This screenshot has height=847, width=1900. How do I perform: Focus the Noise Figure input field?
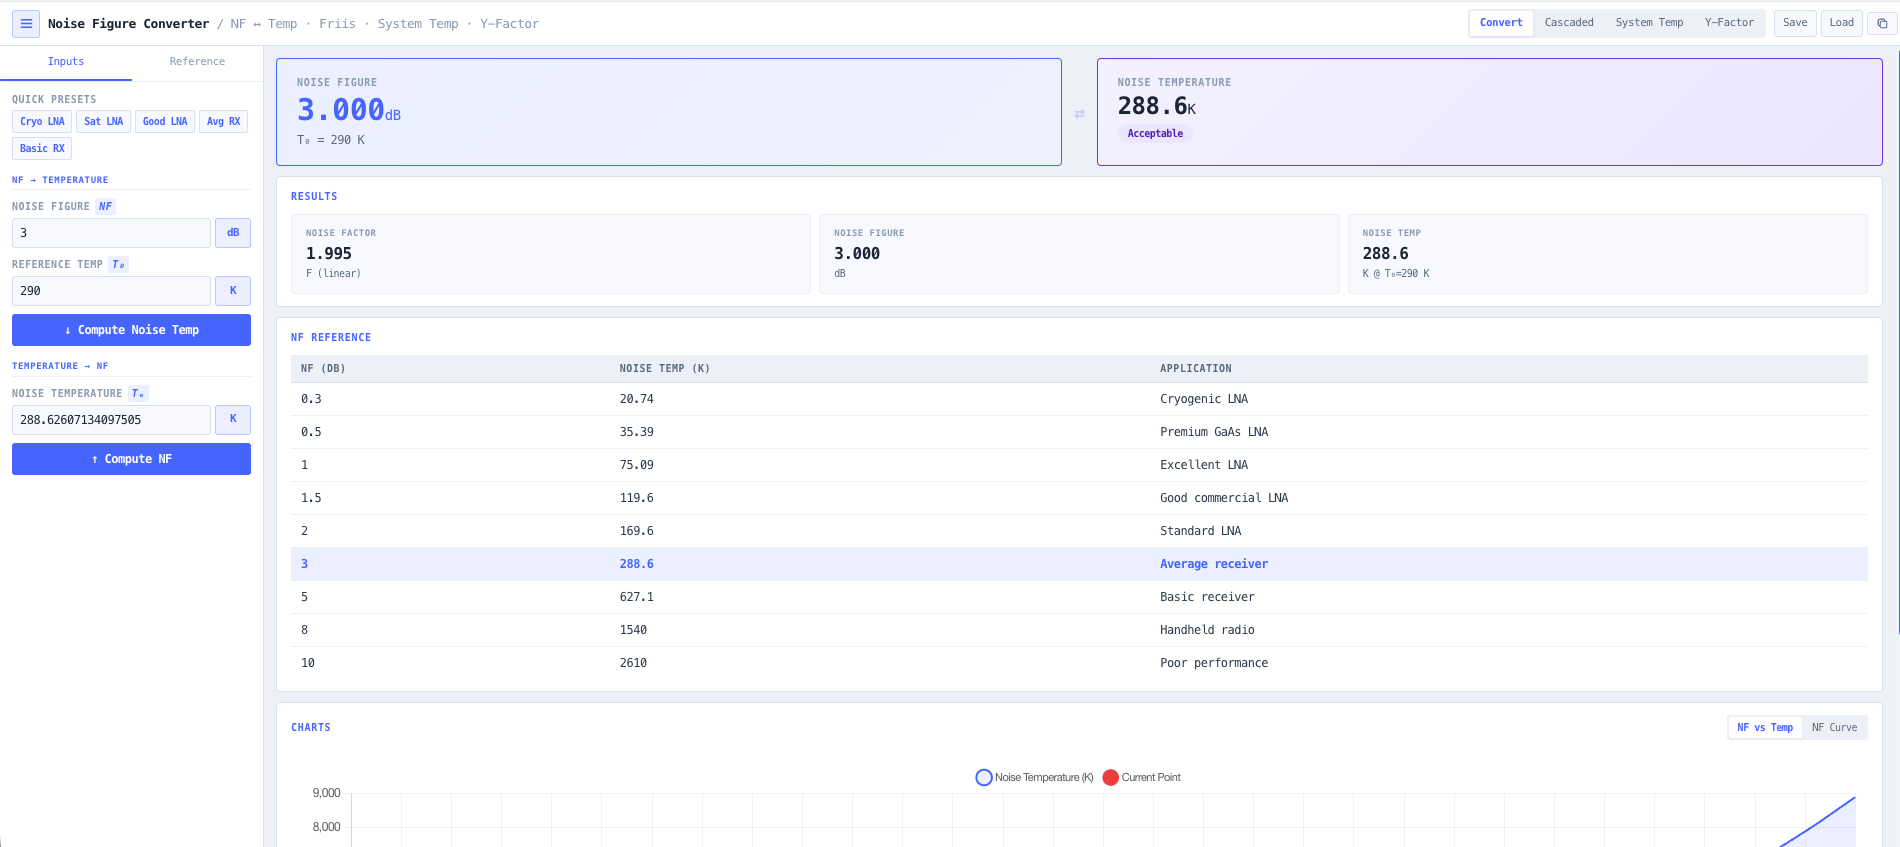(x=111, y=233)
